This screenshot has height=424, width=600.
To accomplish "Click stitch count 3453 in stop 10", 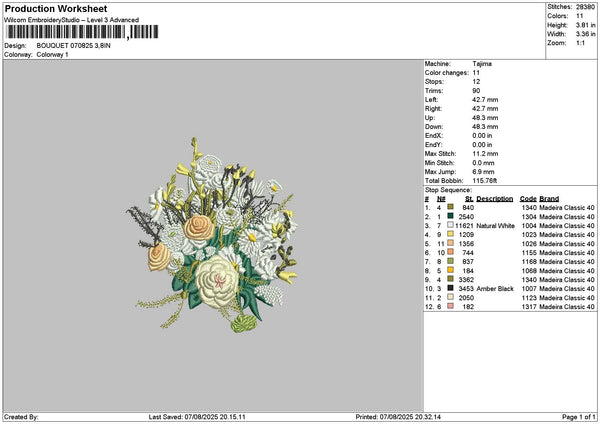I will pos(466,289).
